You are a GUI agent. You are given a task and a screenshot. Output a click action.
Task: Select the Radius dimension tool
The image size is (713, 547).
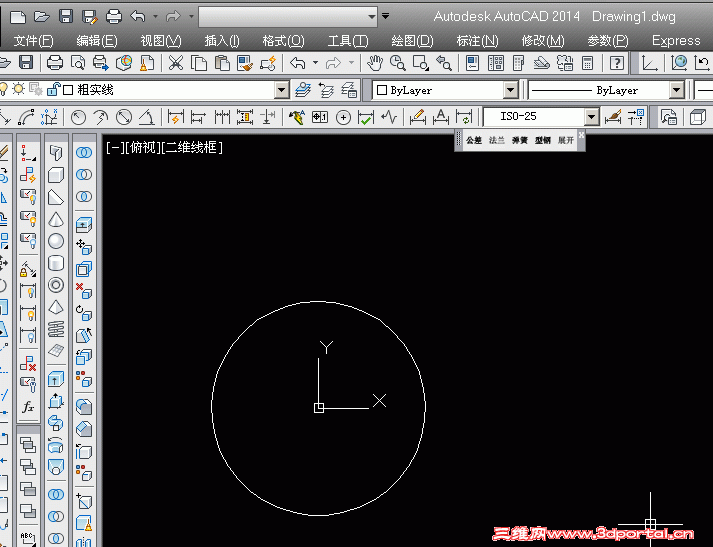78,118
